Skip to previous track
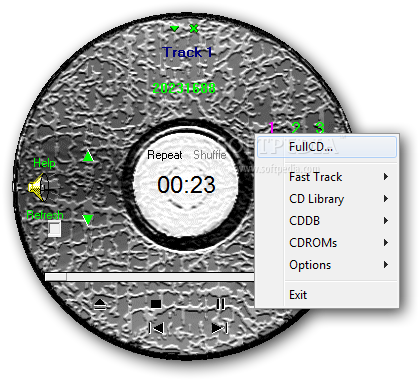This screenshot has width=420, height=381. click(156, 328)
